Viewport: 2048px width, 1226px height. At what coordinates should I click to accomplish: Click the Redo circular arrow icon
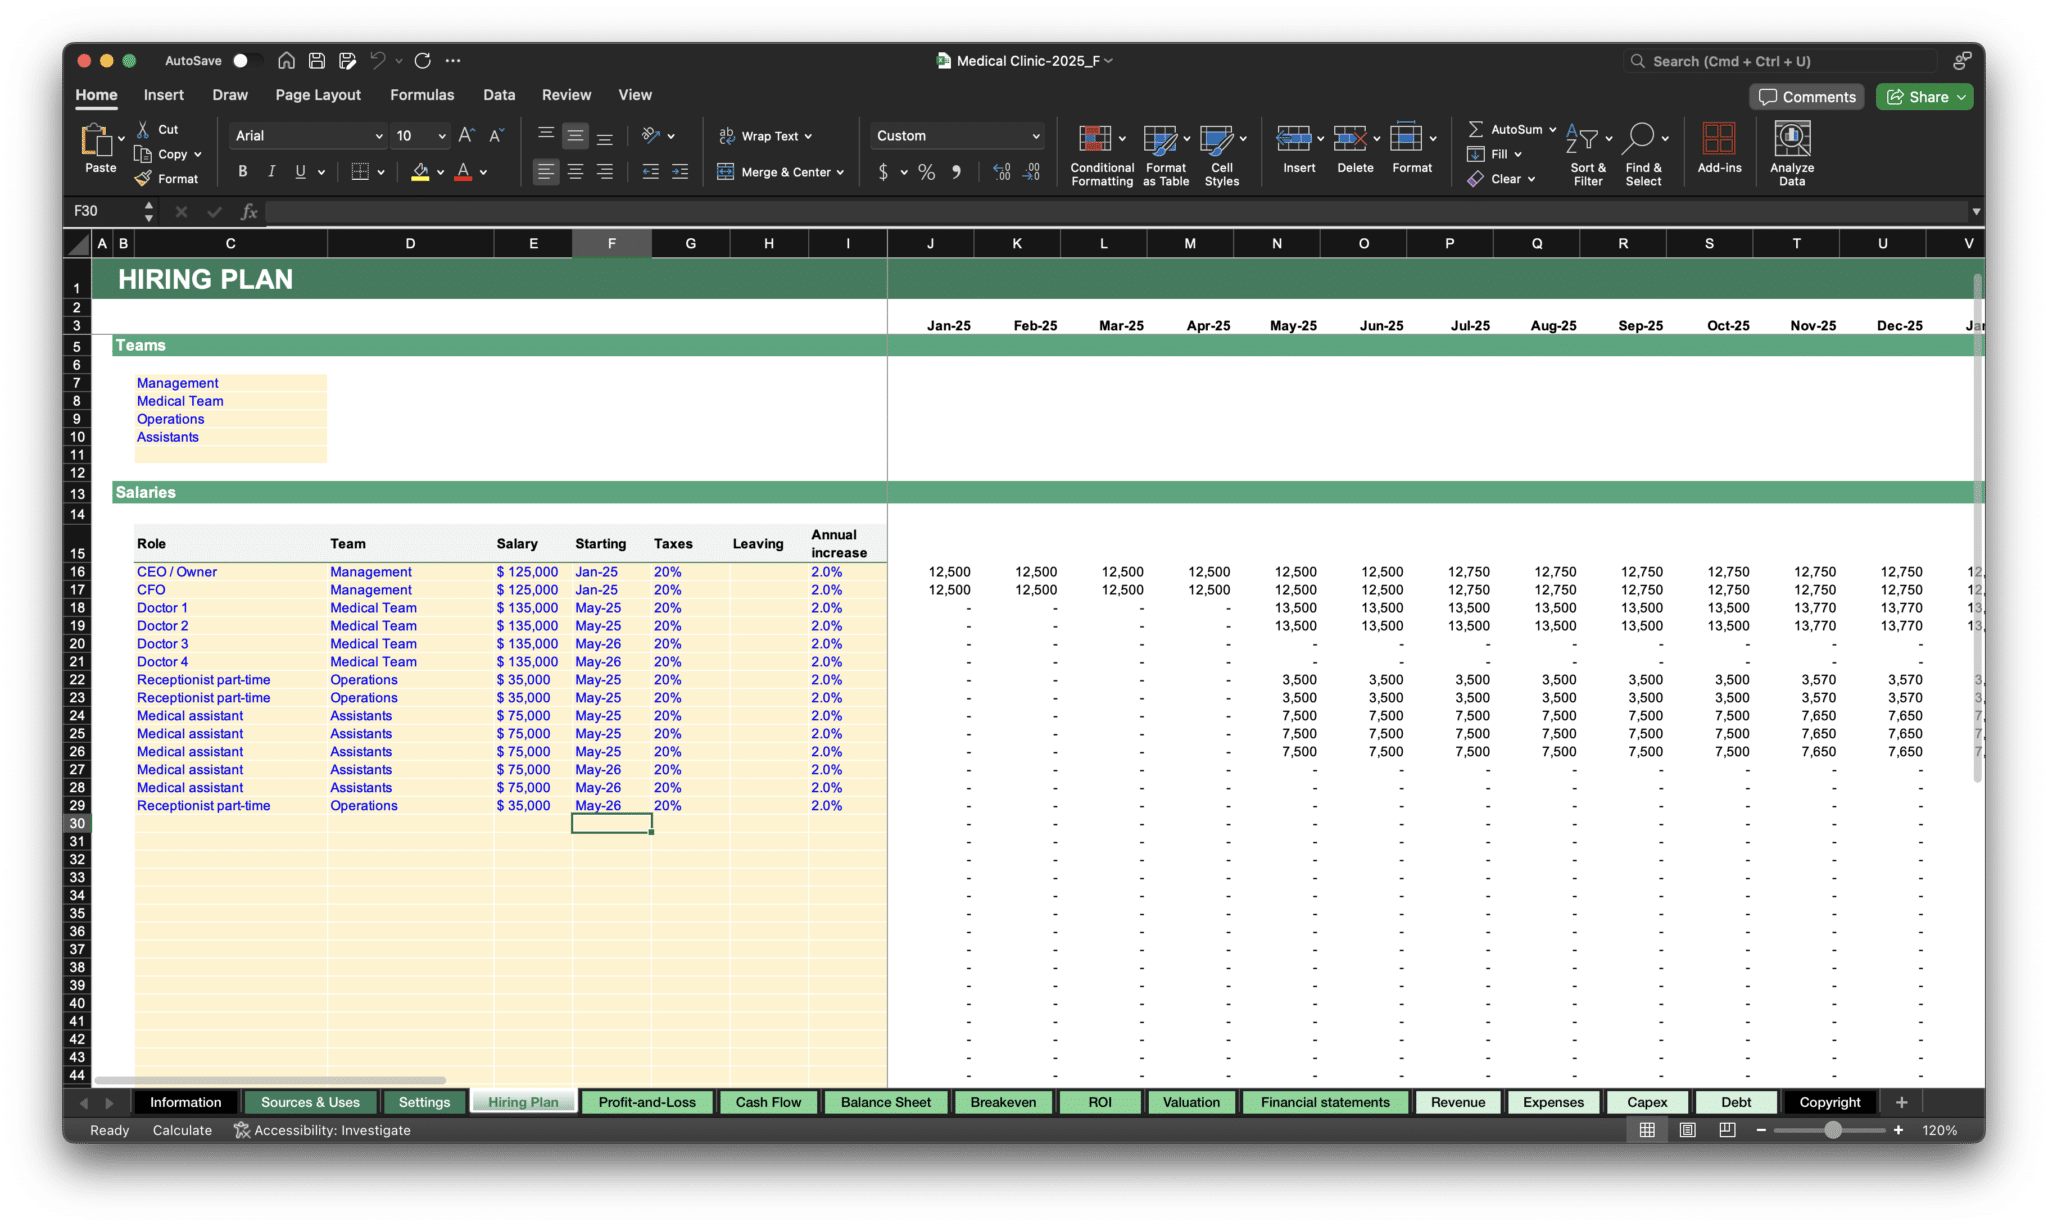423,61
